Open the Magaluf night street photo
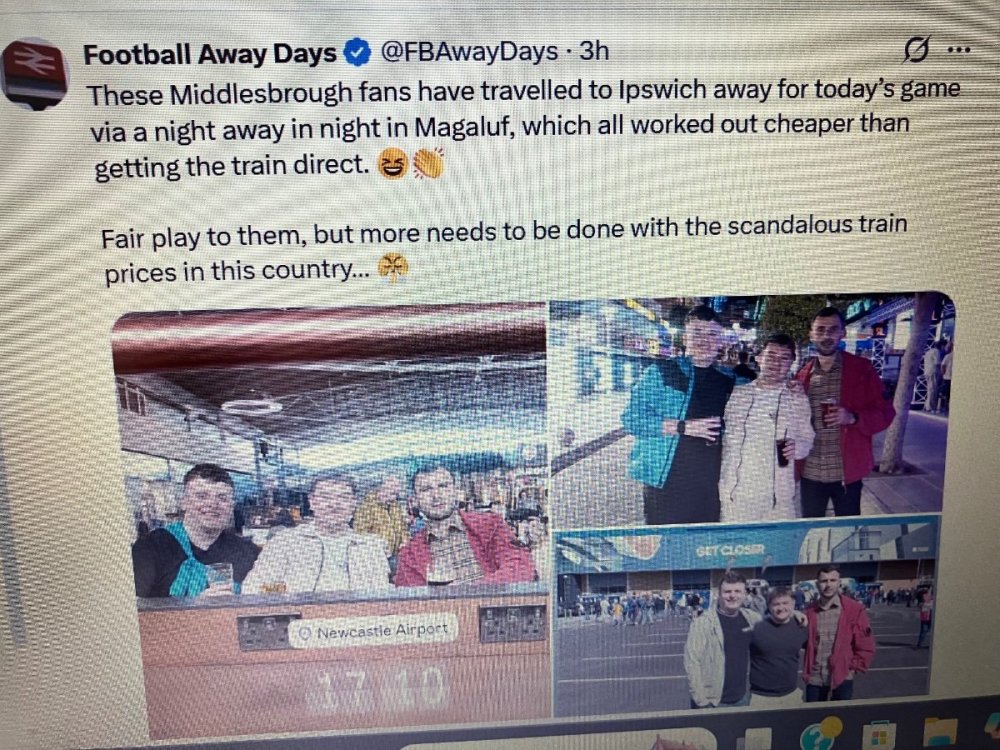The width and height of the screenshot is (1000, 750). (x=753, y=407)
